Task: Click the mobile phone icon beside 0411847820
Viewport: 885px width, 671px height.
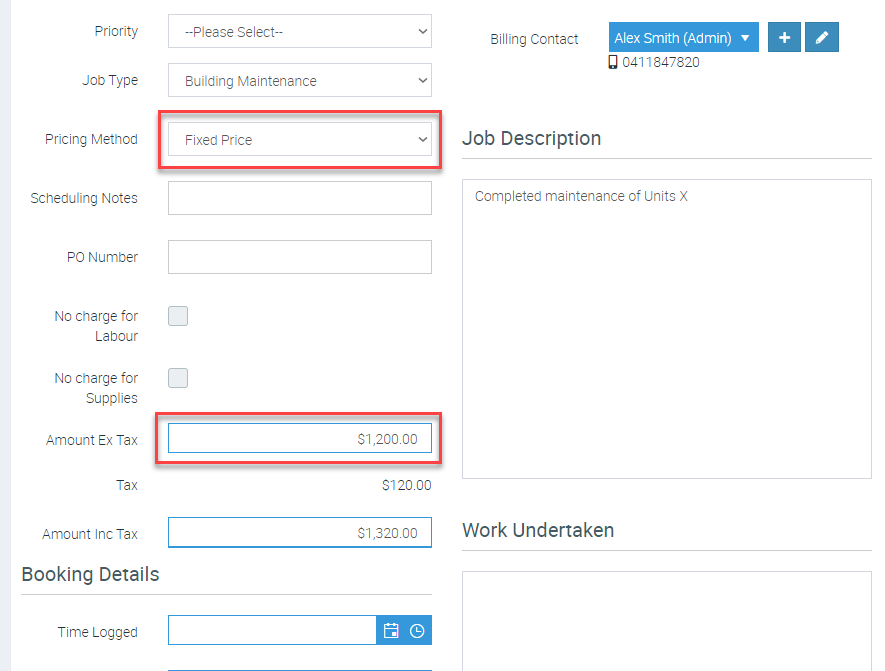Action: (613, 62)
